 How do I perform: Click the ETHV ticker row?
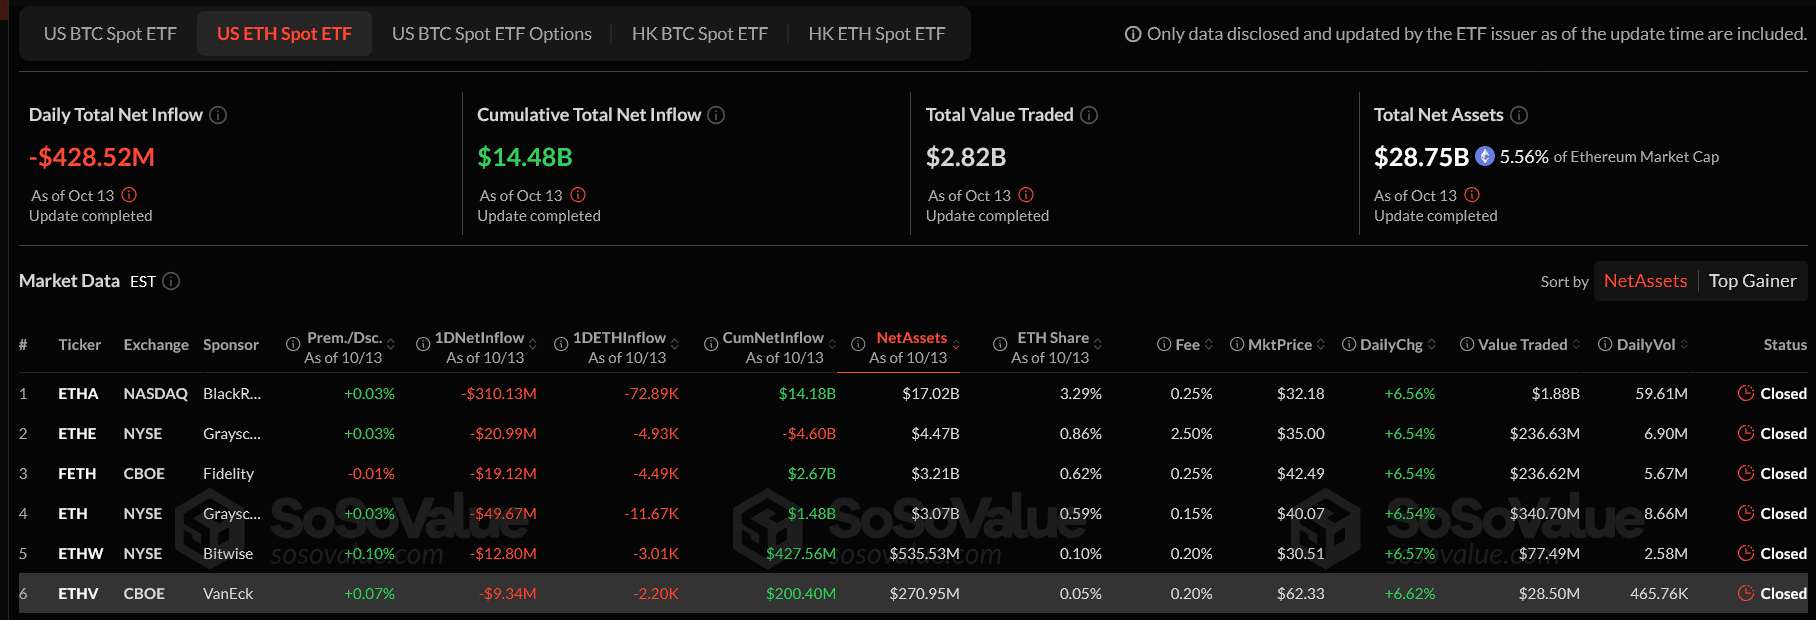[x=78, y=593]
